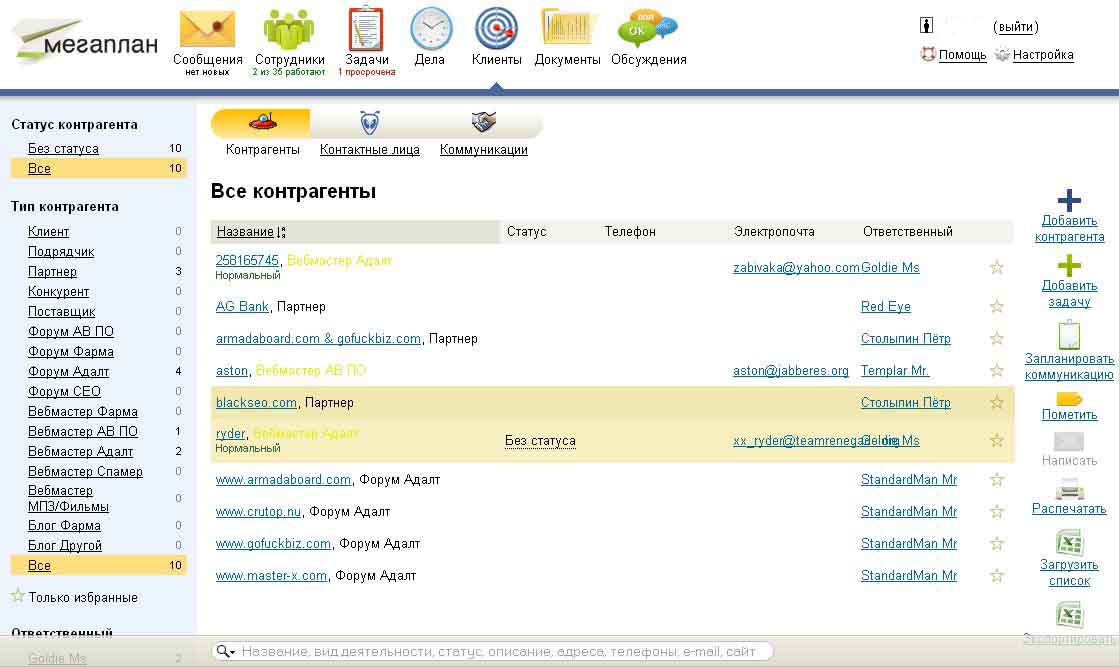
Task: Filter by Форум Адалт contractor type
Action: 69,371
